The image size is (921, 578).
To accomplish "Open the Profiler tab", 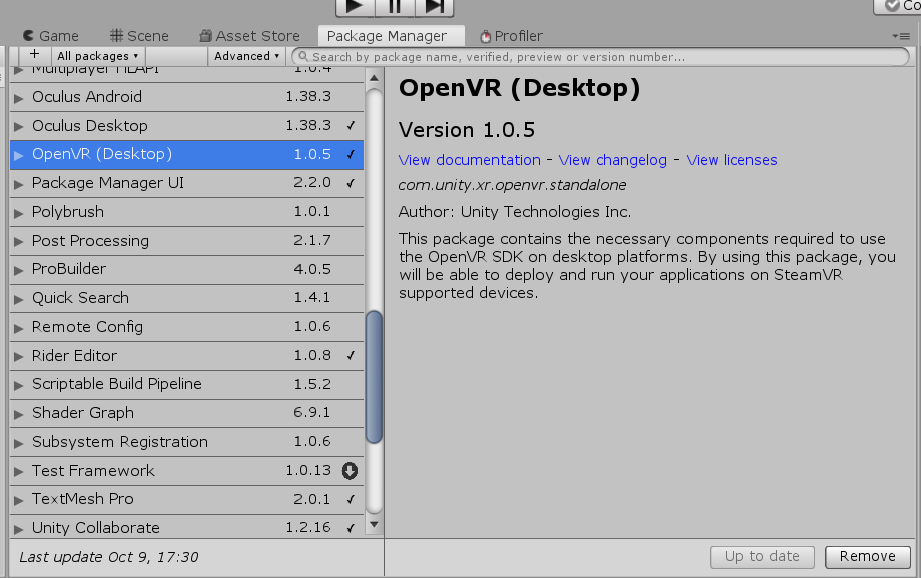I will (x=511, y=36).
